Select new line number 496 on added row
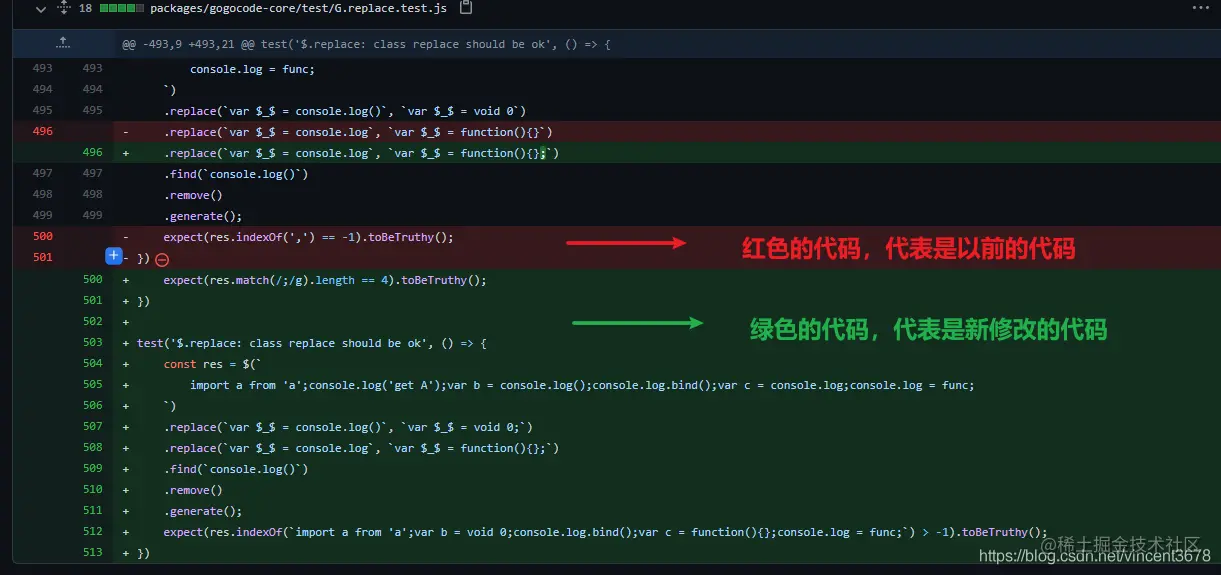 93,153
